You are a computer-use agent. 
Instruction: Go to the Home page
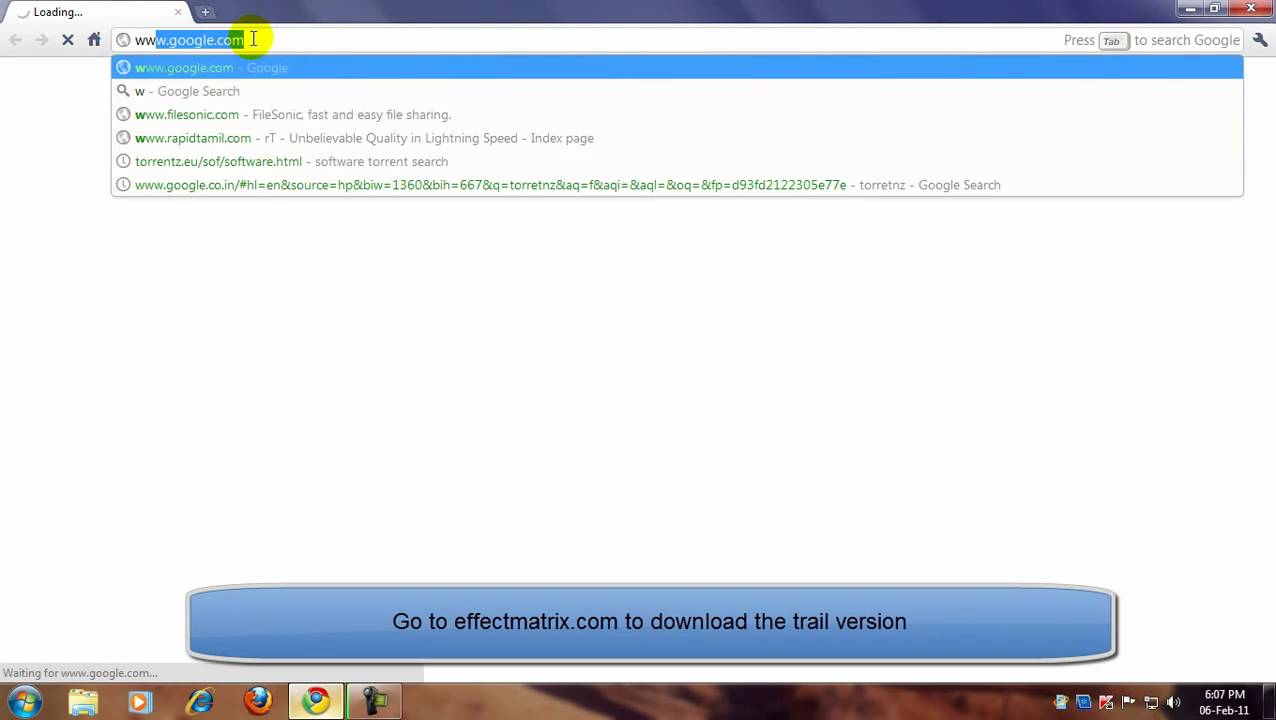click(x=94, y=40)
